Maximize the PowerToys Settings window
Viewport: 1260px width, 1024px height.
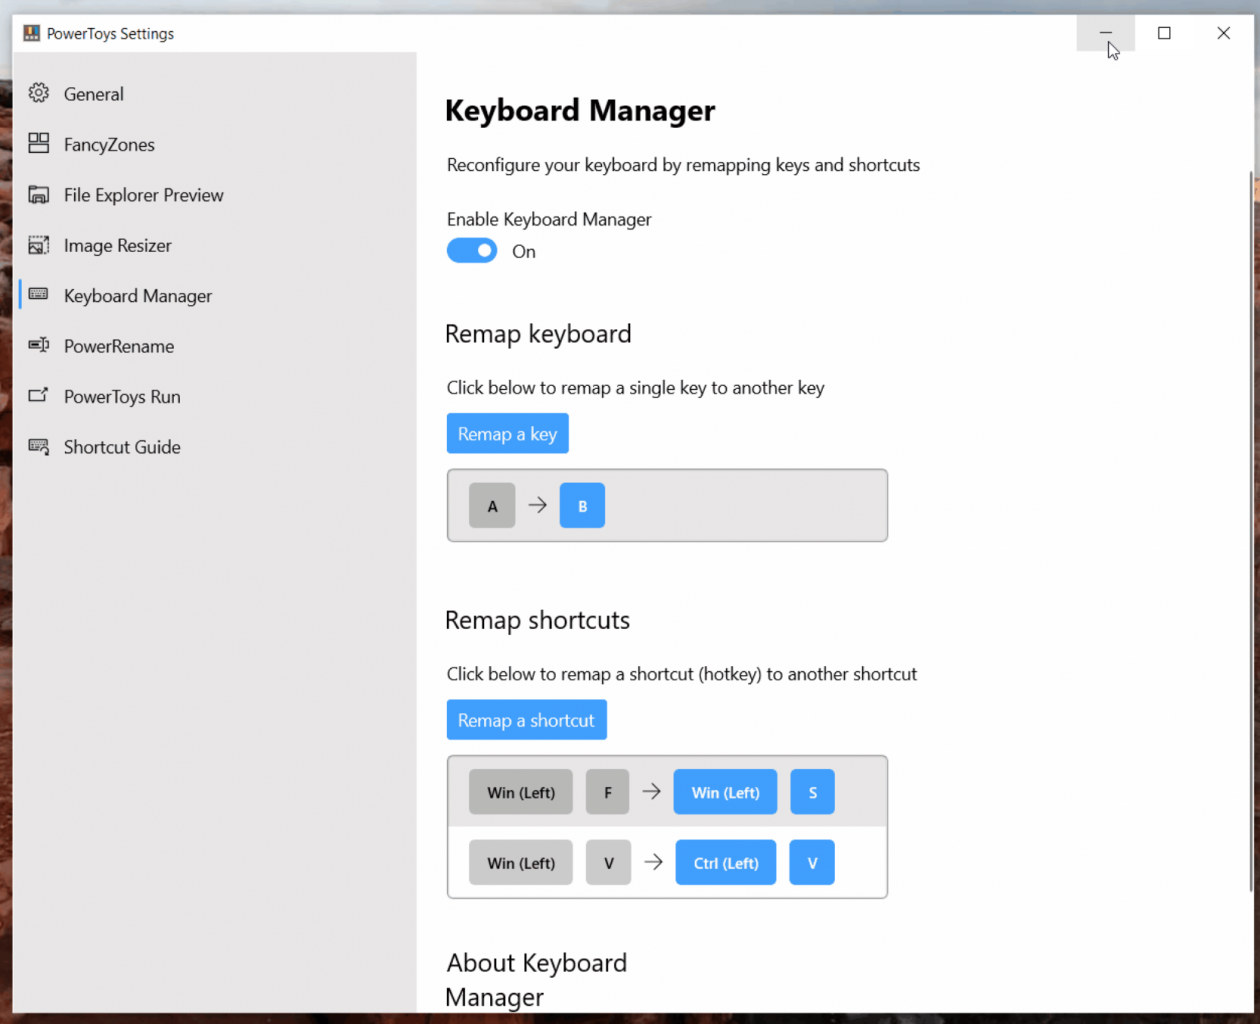point(1164,33)
